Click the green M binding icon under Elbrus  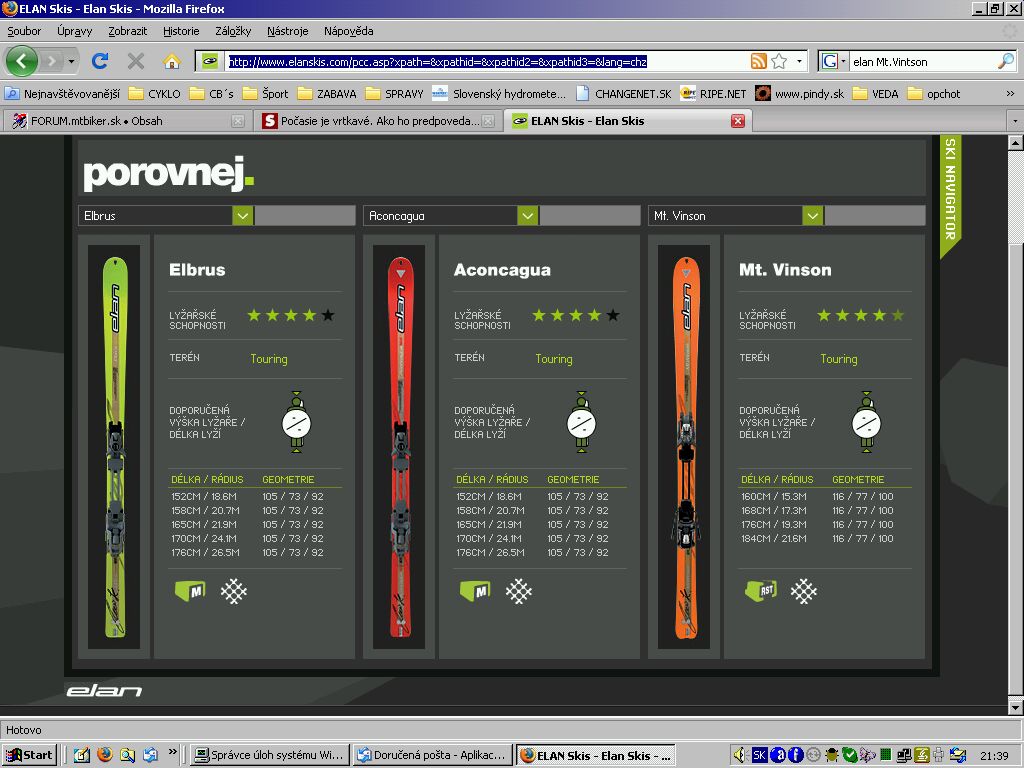click(x=190, y=591)
